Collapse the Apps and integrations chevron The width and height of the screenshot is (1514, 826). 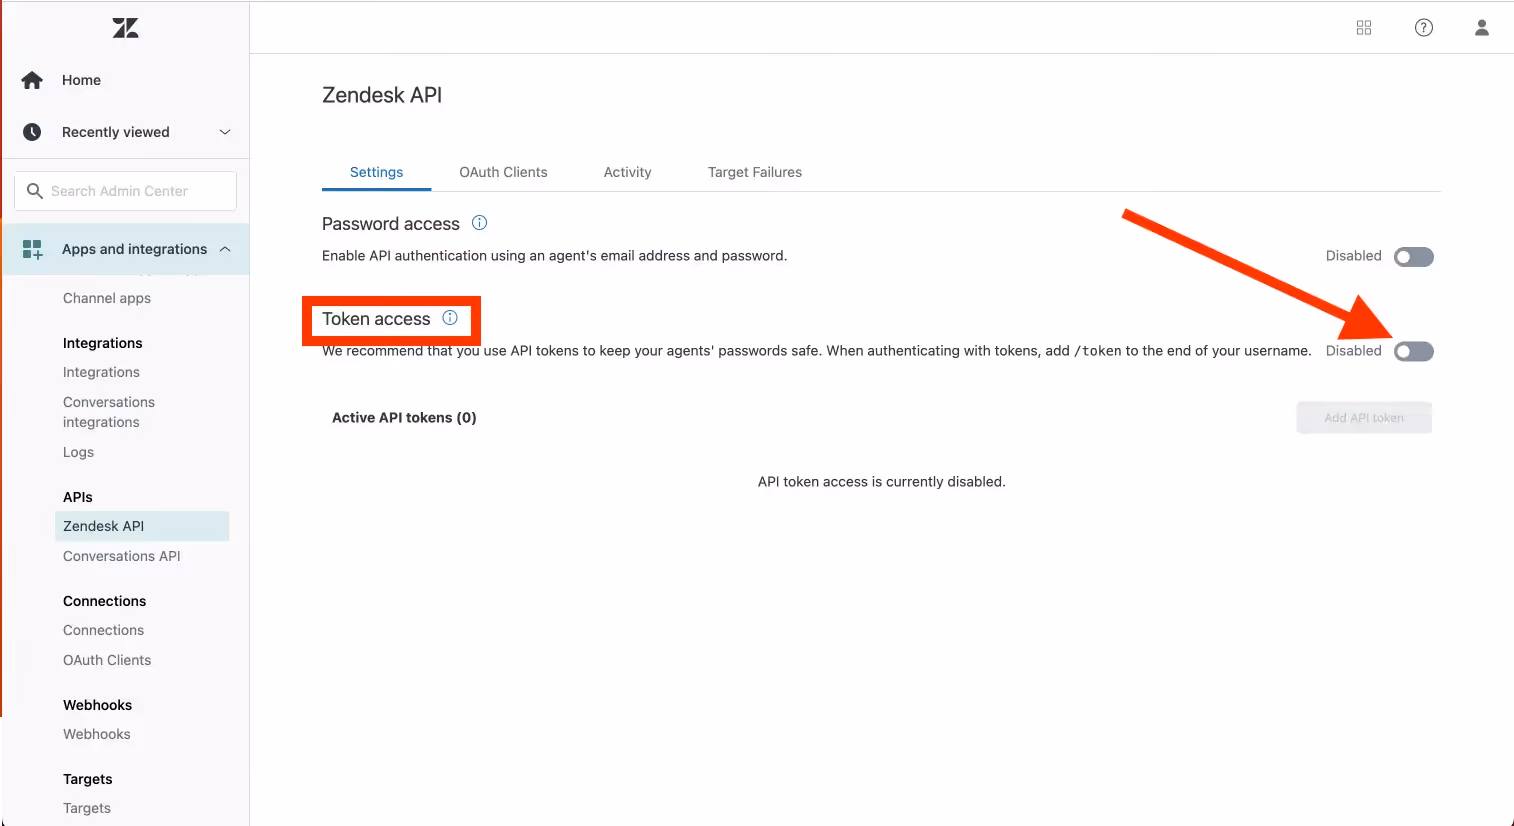pos(225,249)
